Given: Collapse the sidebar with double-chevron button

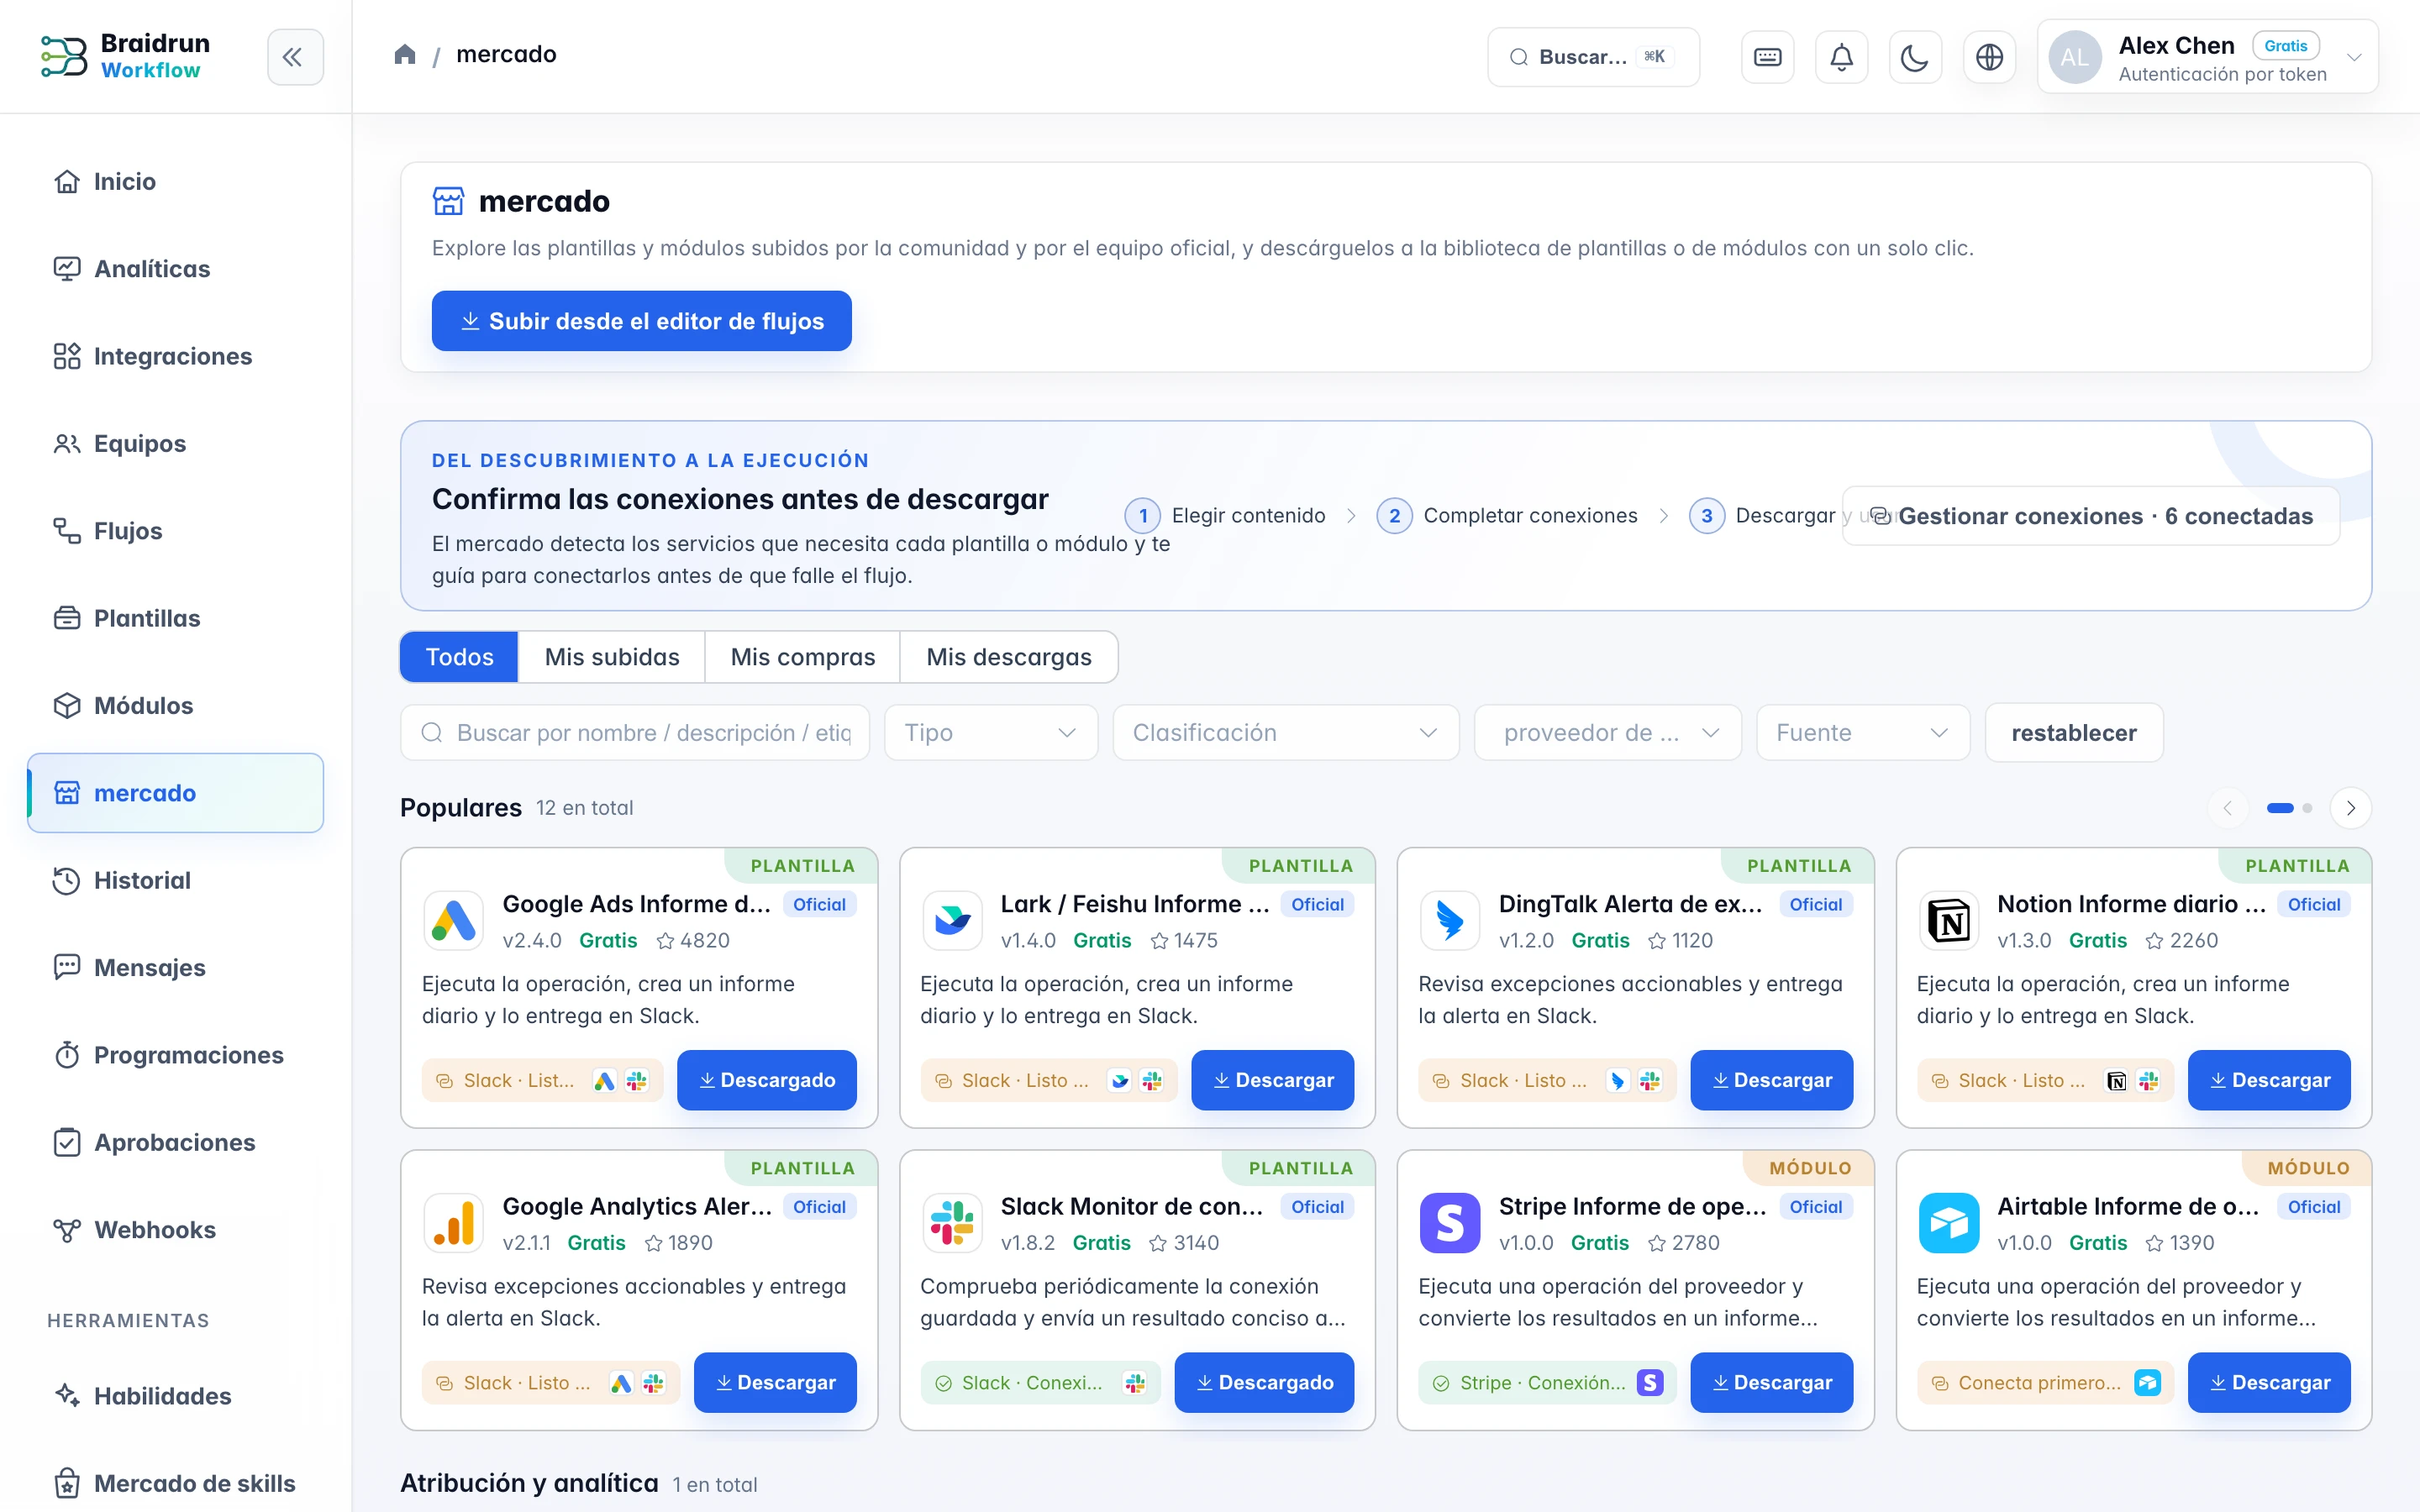Looking at the screenshot, I should pos(295,57).
